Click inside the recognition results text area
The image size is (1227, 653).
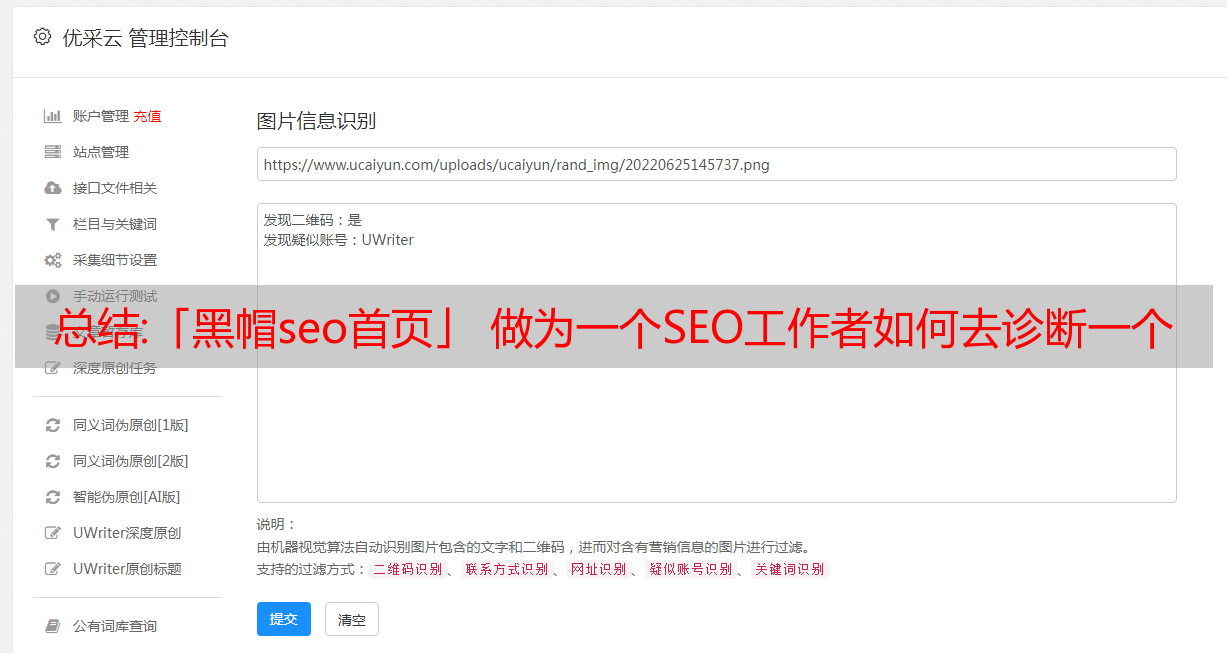tap(716, 420)
